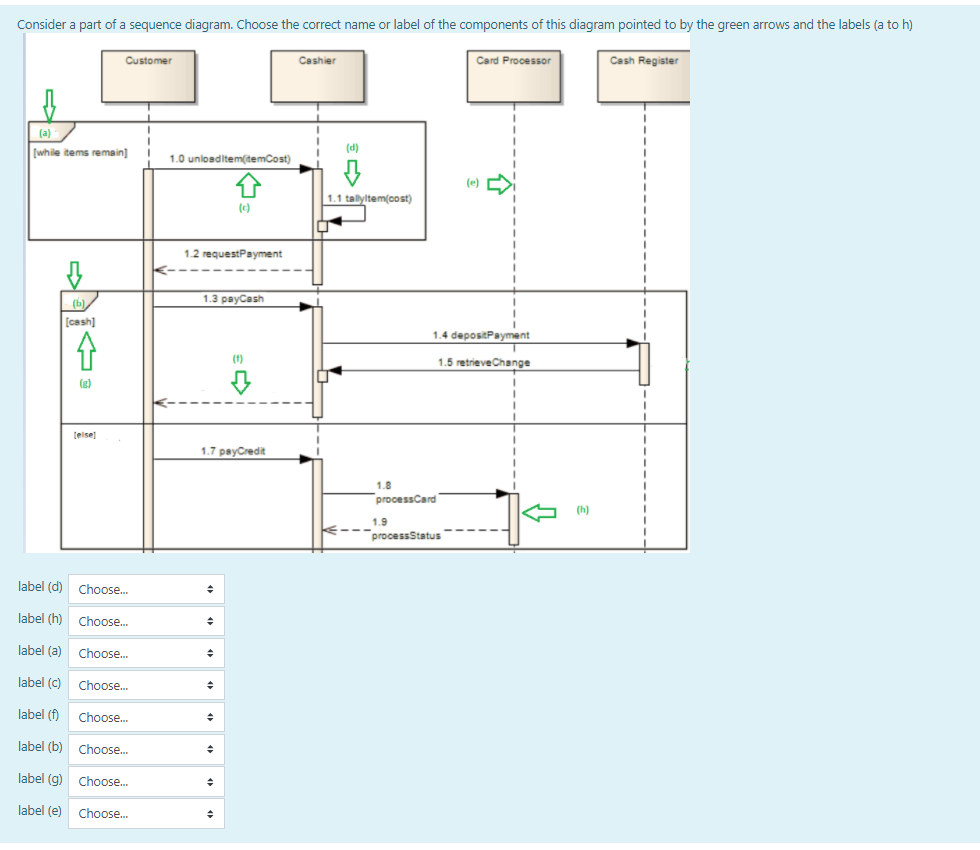Select the green up arrow above label (g)
This screenshot has width=980, height=850.
(86, 350)
